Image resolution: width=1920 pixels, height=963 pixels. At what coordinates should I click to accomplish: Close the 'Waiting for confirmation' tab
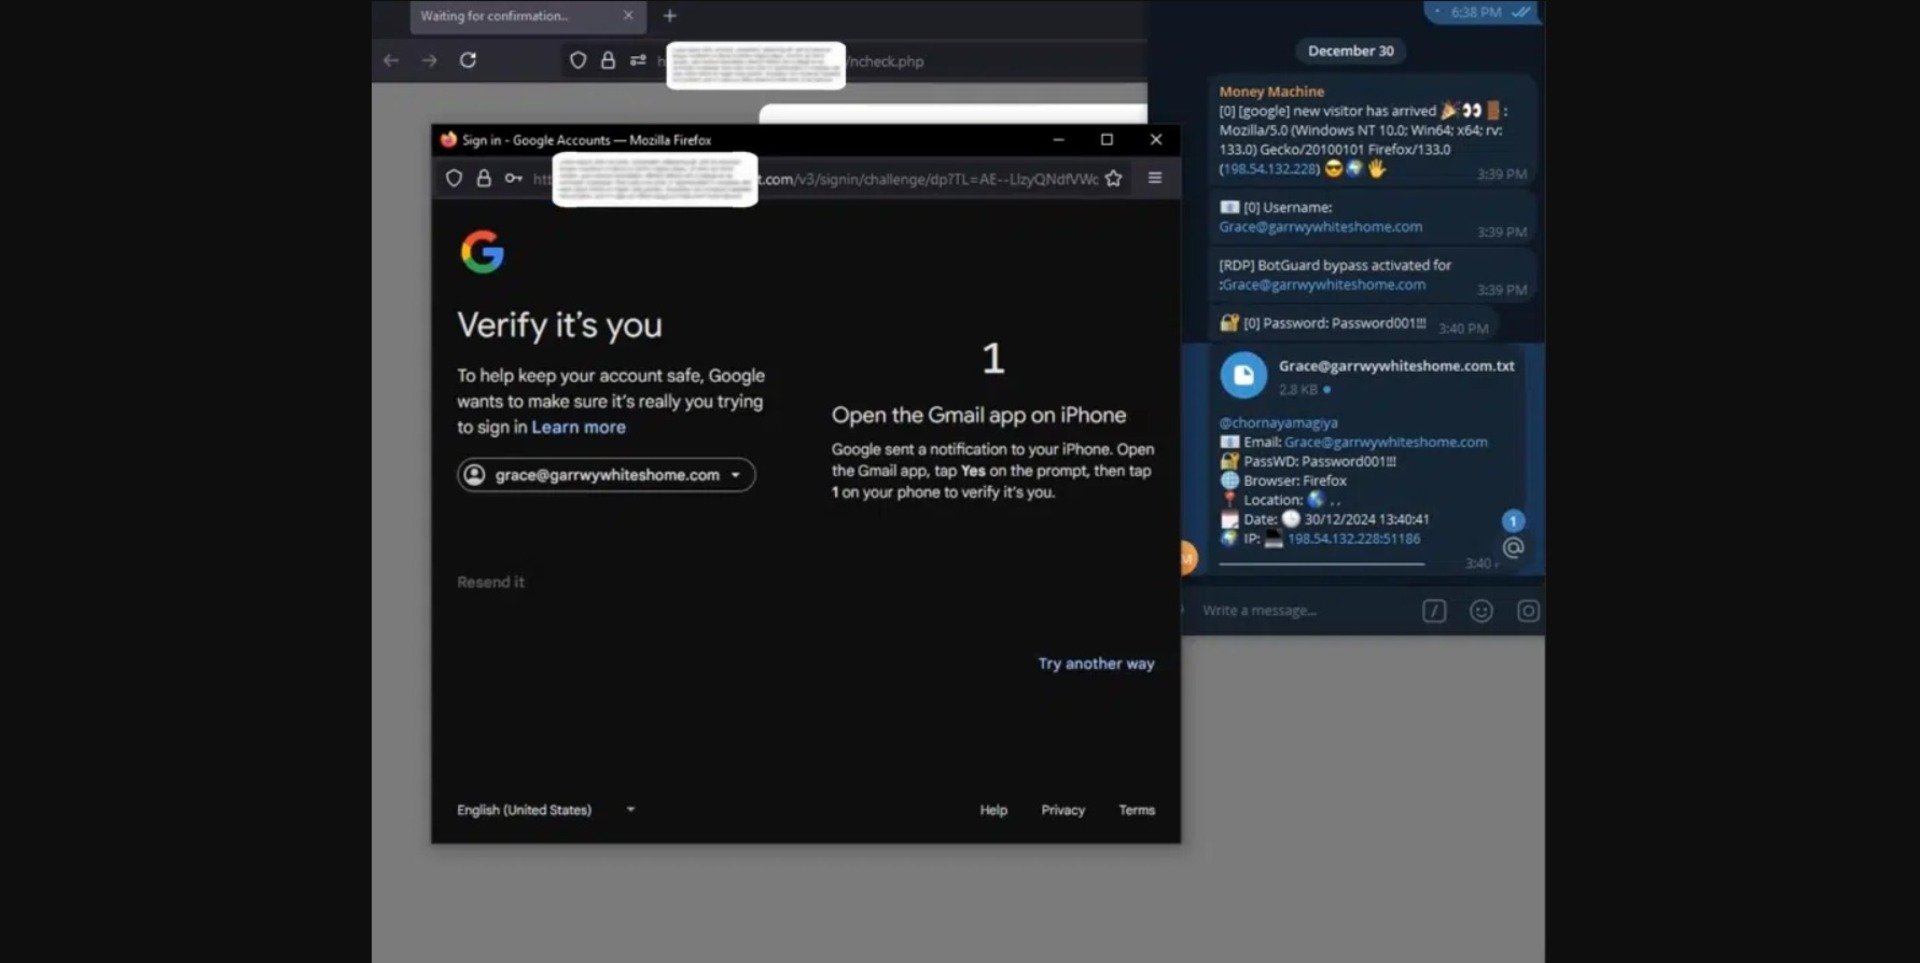[628, 16]
